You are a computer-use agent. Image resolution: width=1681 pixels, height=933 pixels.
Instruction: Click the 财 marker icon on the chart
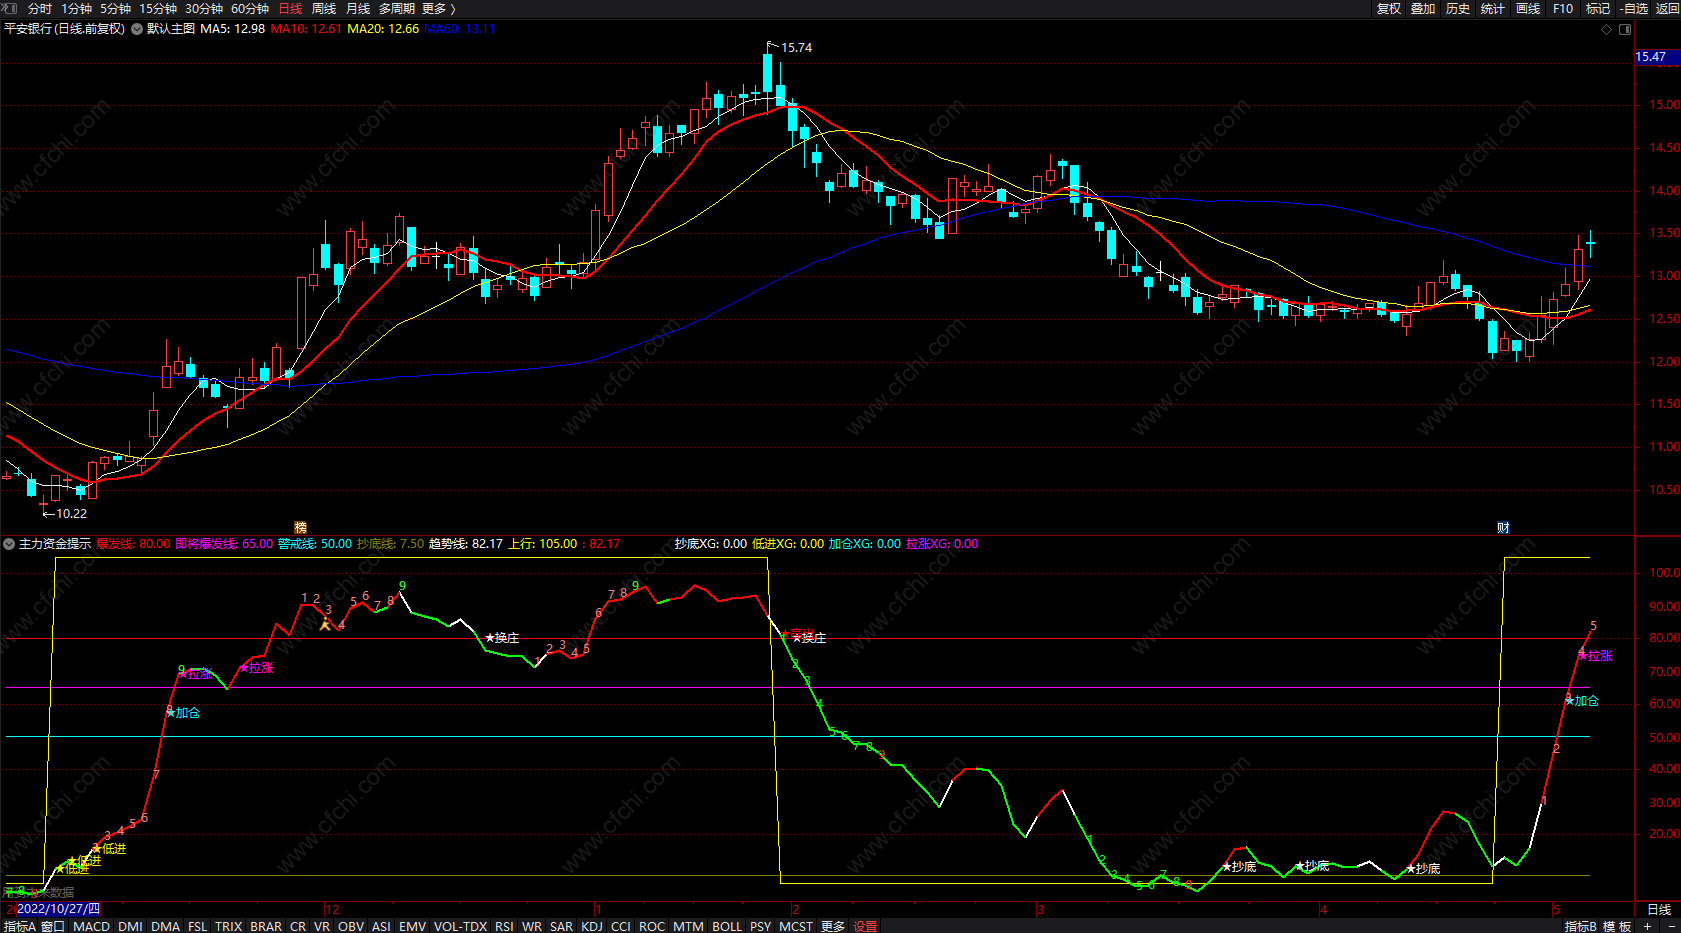1503,528
